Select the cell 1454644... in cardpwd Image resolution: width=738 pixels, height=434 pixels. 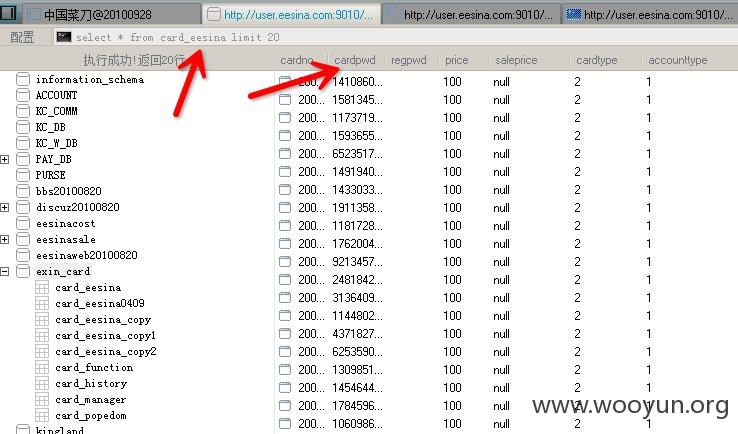point(357,388)
